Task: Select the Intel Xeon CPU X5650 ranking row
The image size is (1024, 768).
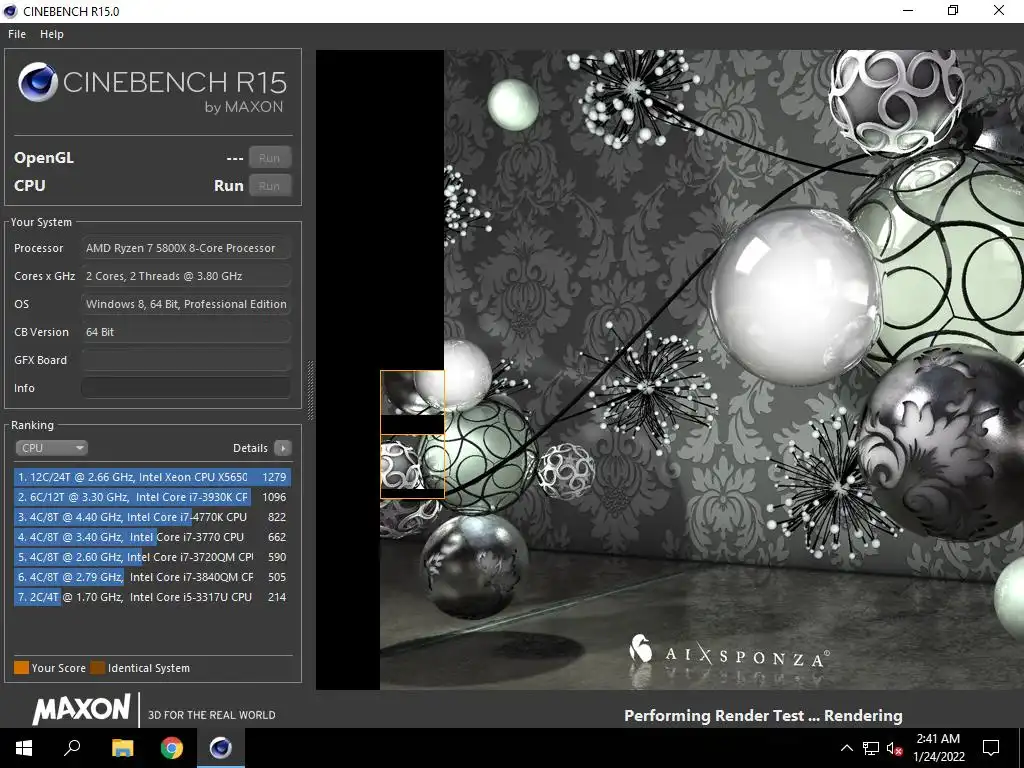Action: [x=152, y=477]
